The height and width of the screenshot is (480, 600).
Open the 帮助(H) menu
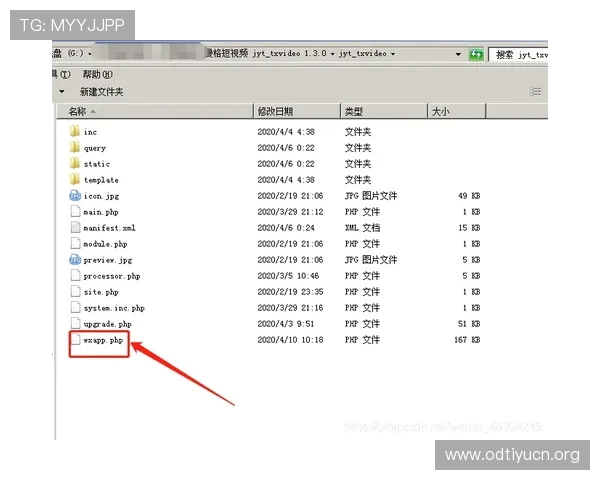(x=98, y=74)
